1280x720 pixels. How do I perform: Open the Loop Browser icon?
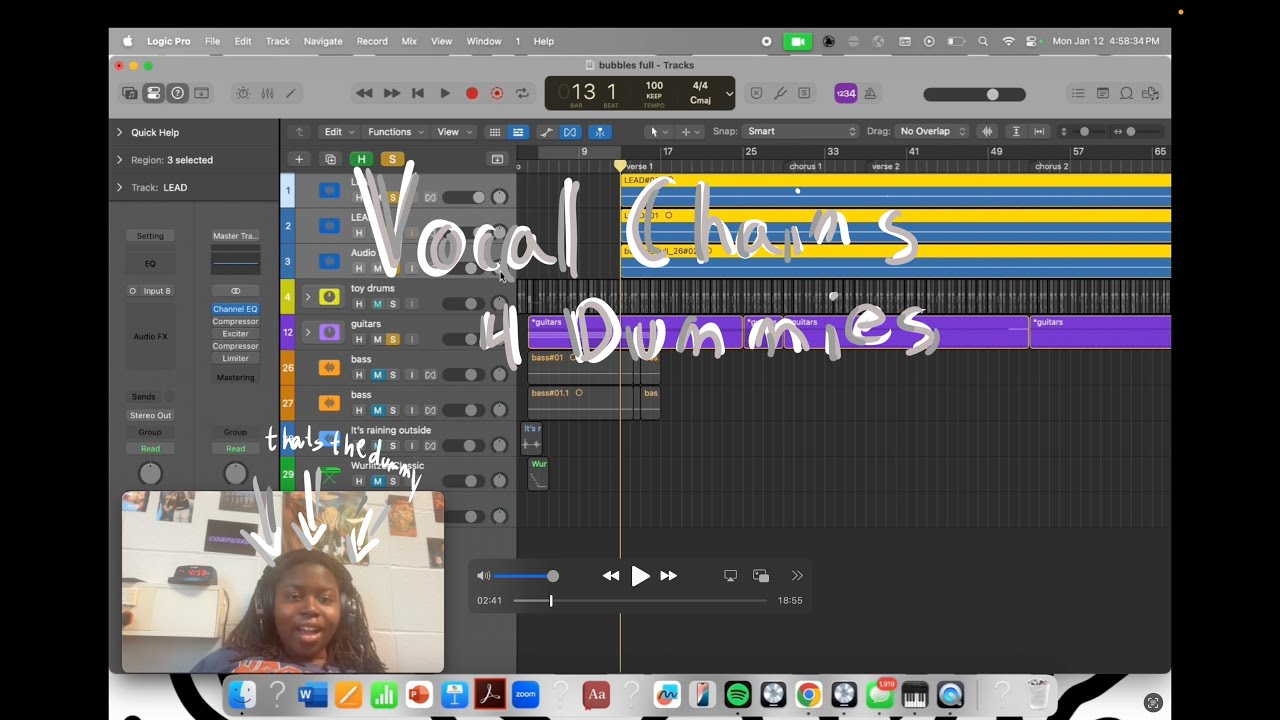coord(1126,93)
